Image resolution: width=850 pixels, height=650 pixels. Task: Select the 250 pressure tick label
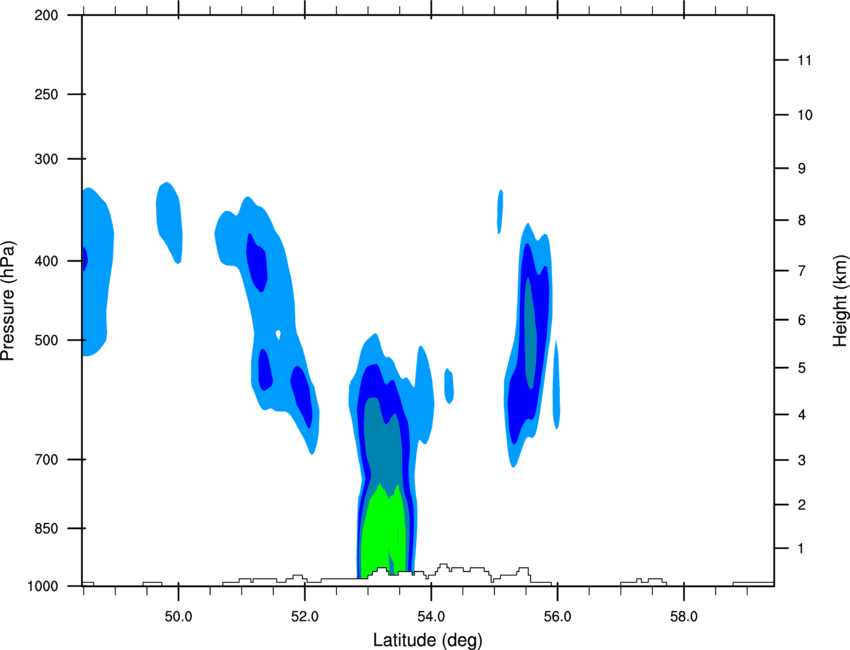click(x=46, y=94)
